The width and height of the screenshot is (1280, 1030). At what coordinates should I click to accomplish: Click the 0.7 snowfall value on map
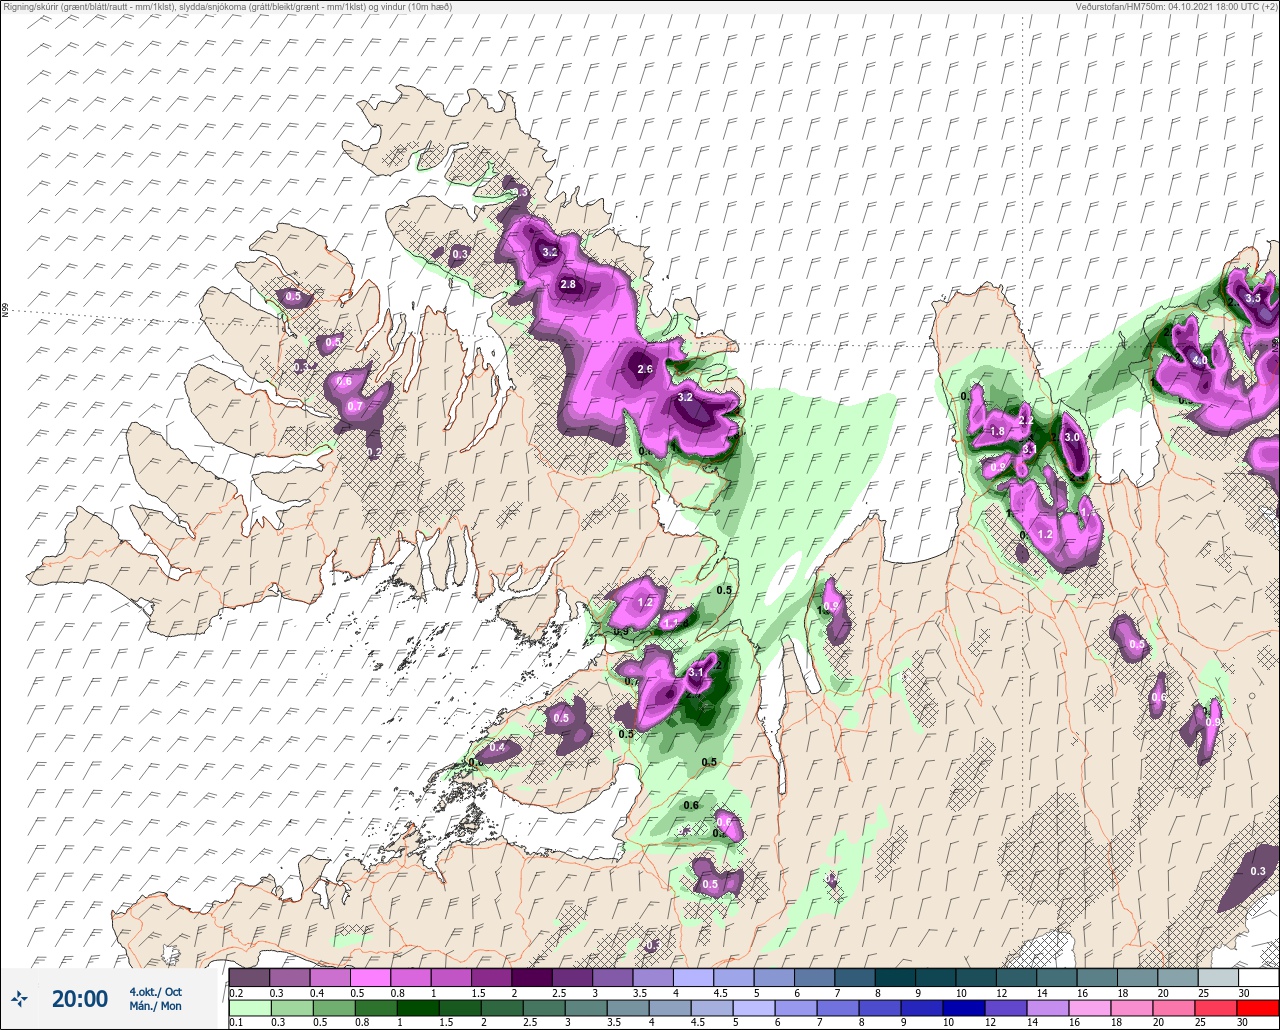tap(354, 408)
